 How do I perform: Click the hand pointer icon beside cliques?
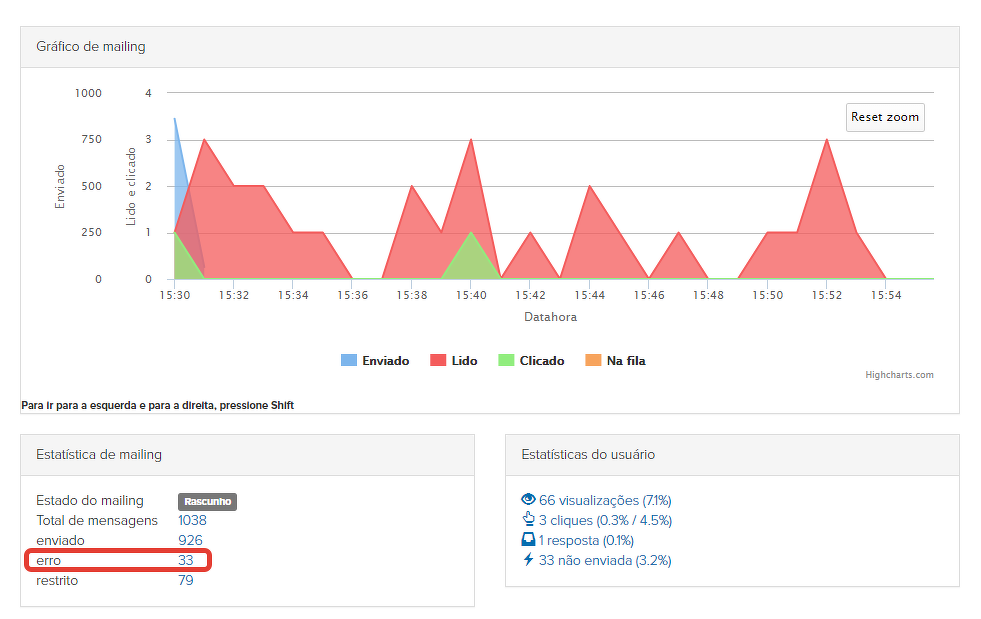(529, 520)
